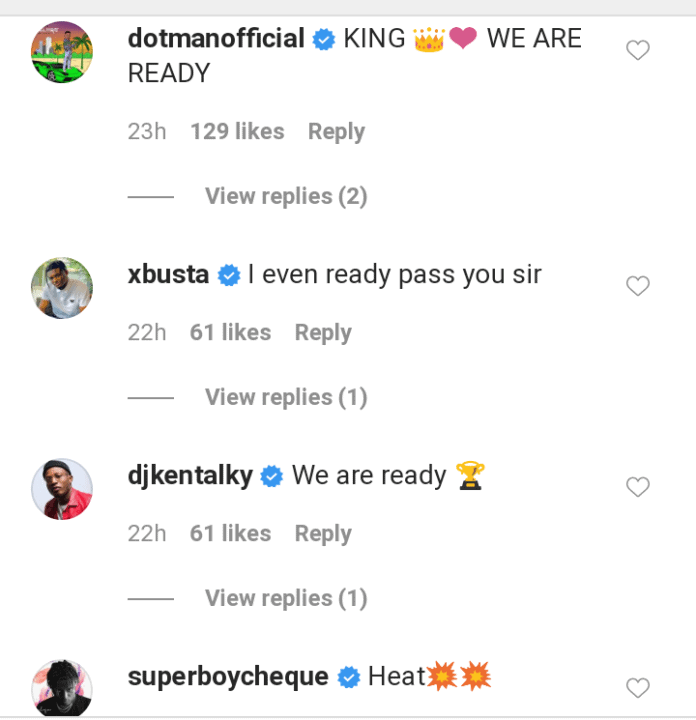Open dotmanofficial's profile picture
Screen dimensions: 696x720
[x=62, y=52]
